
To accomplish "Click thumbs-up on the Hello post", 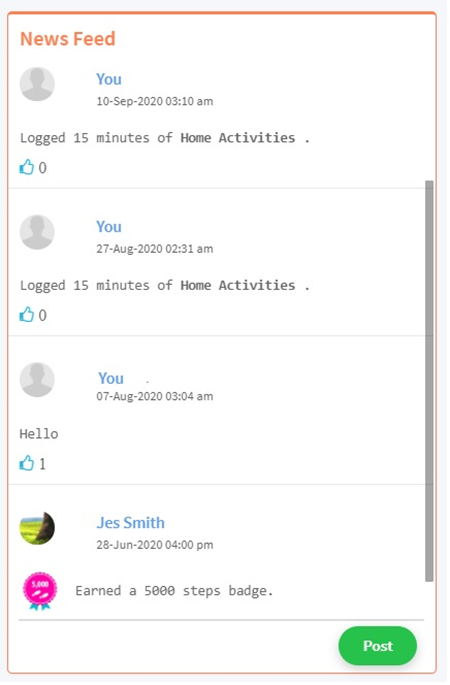I will 27,464.
